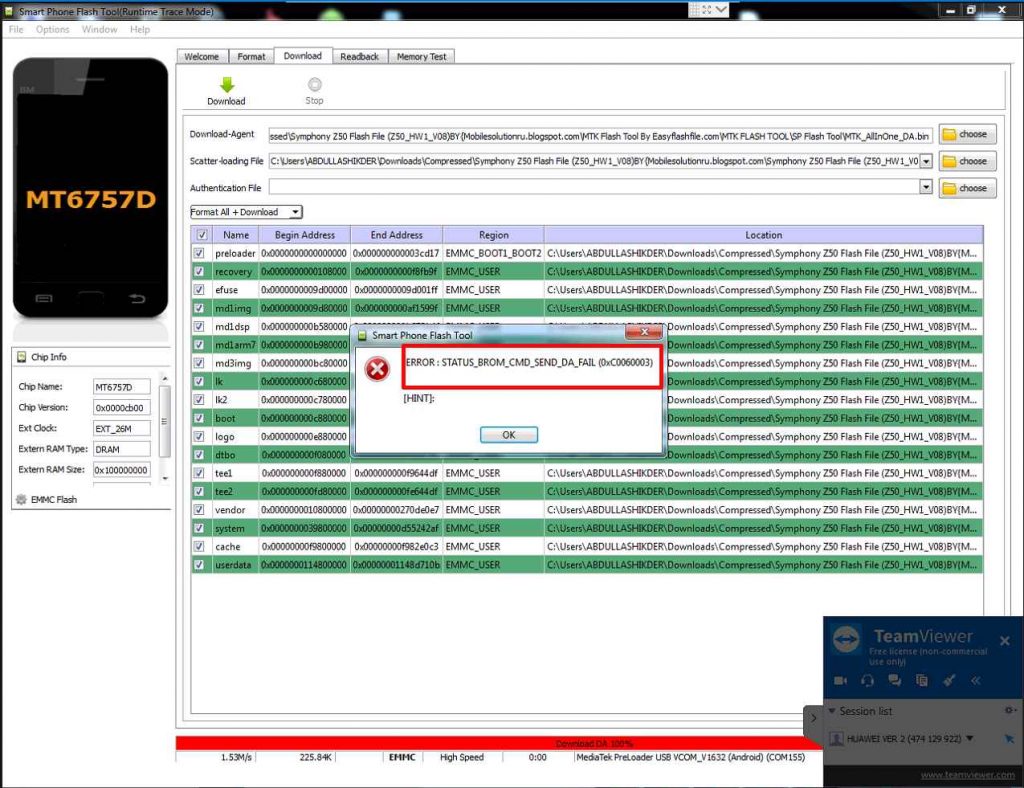Image resolution: width=1024 pixels, height=788 pixels.
Task: Toggle the userdata partition checkbox
Action: coord(199,565)
